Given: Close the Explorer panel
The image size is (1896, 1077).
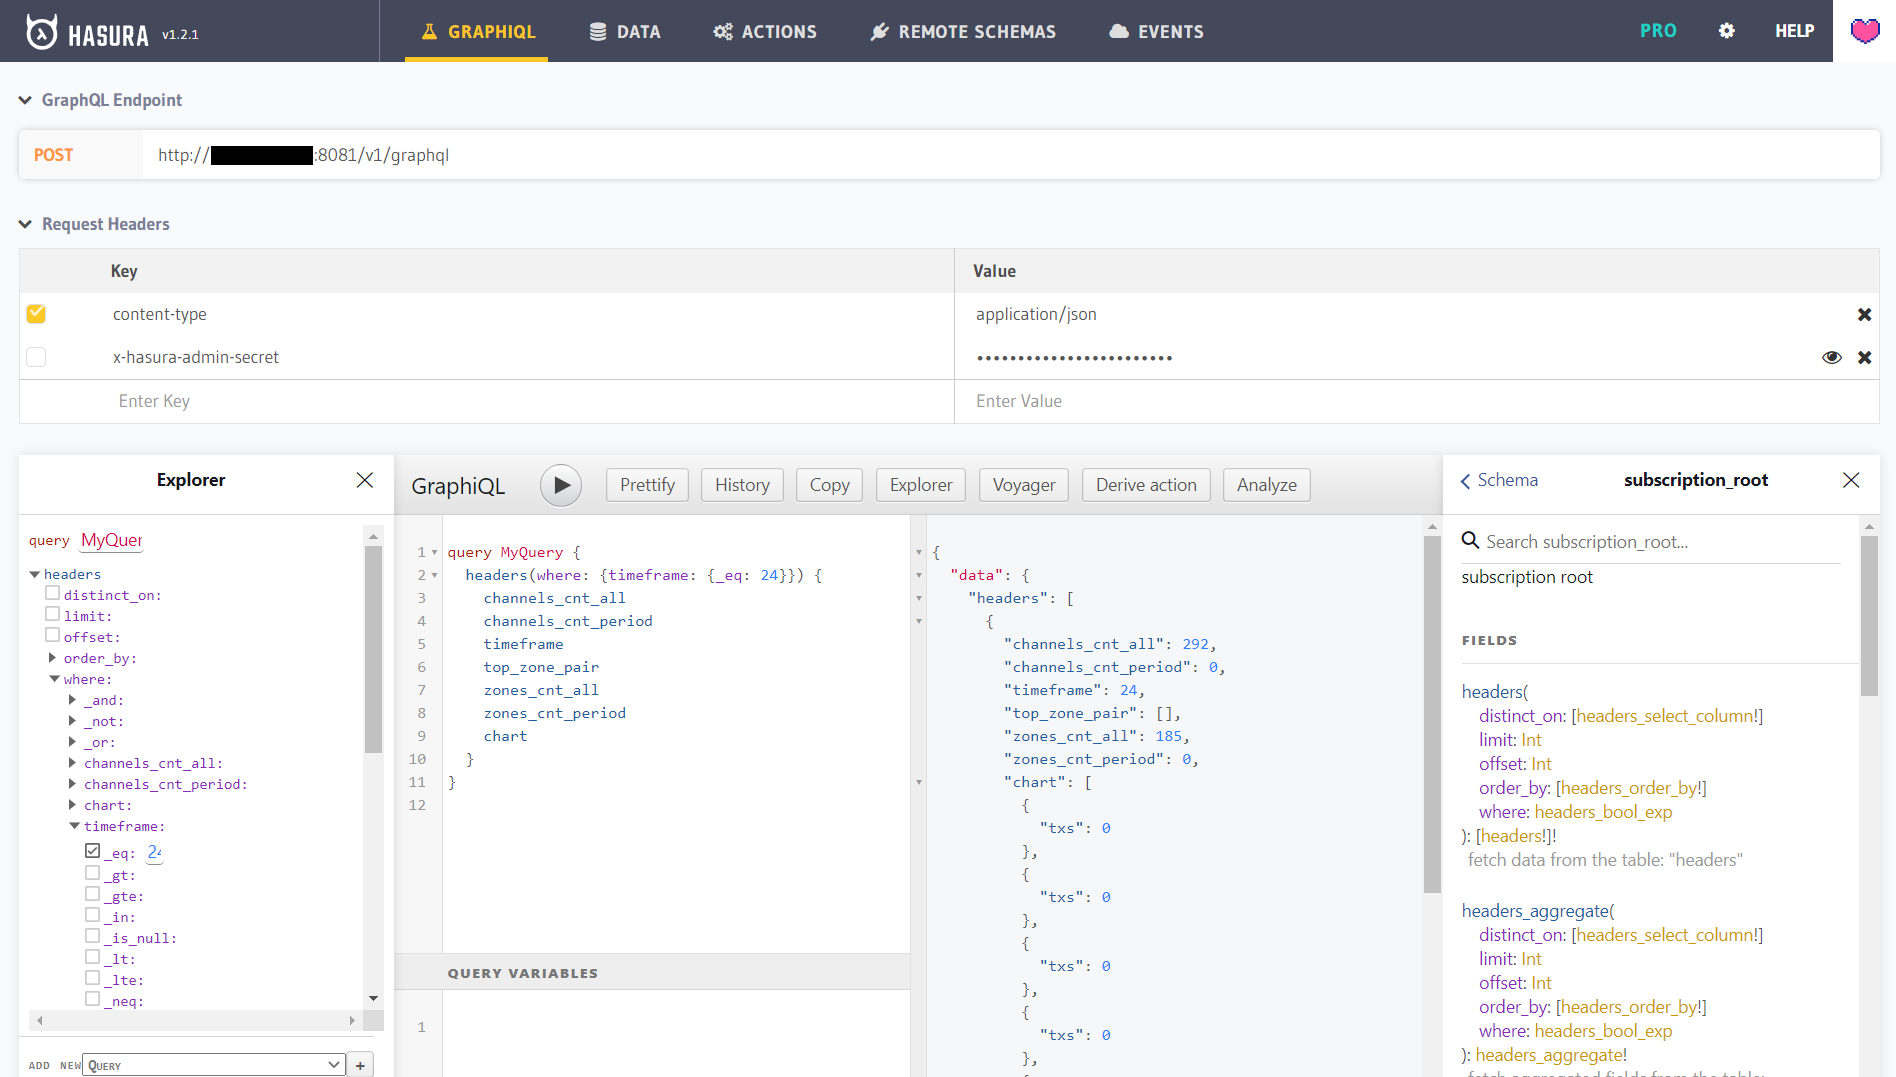Looking at the screenshot, I should coord(365,481).
